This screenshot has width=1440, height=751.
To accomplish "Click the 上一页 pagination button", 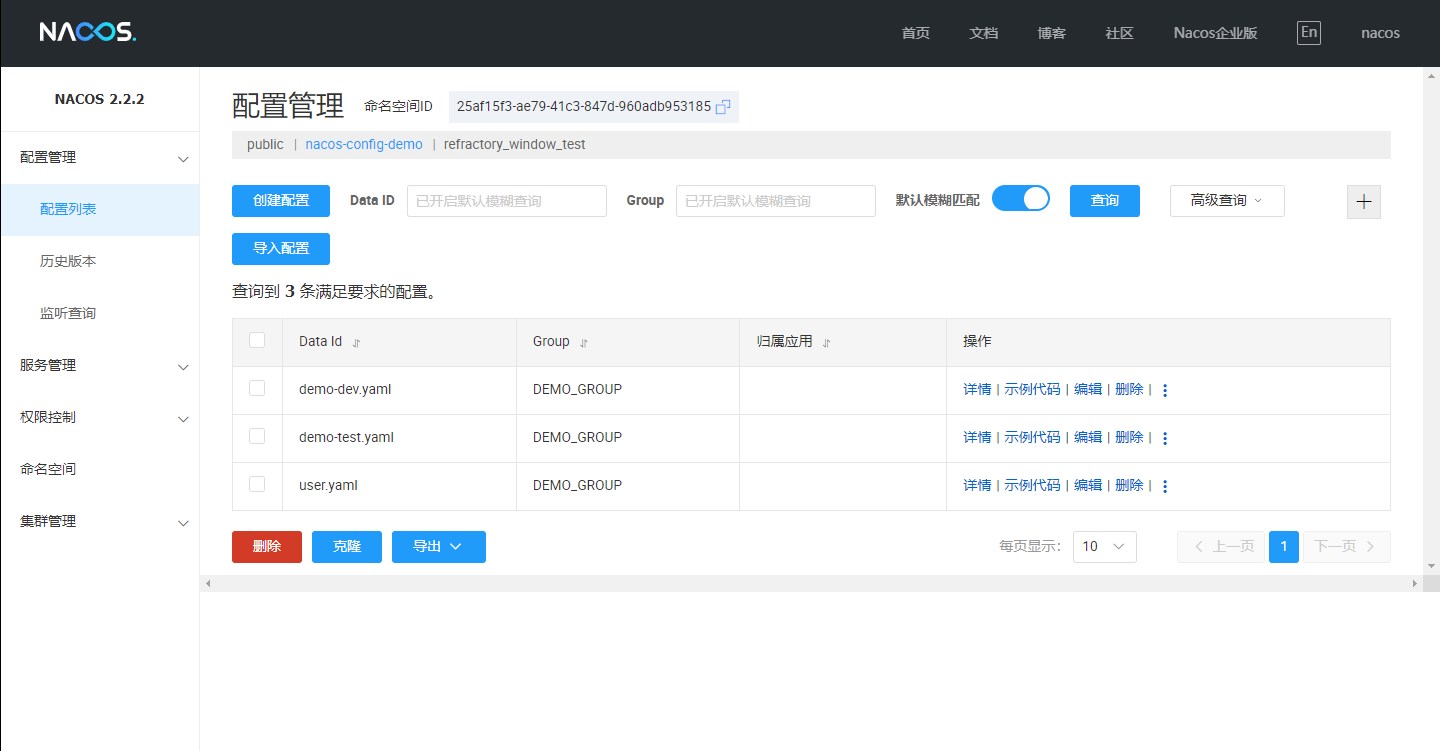I will click(1221, 547).
